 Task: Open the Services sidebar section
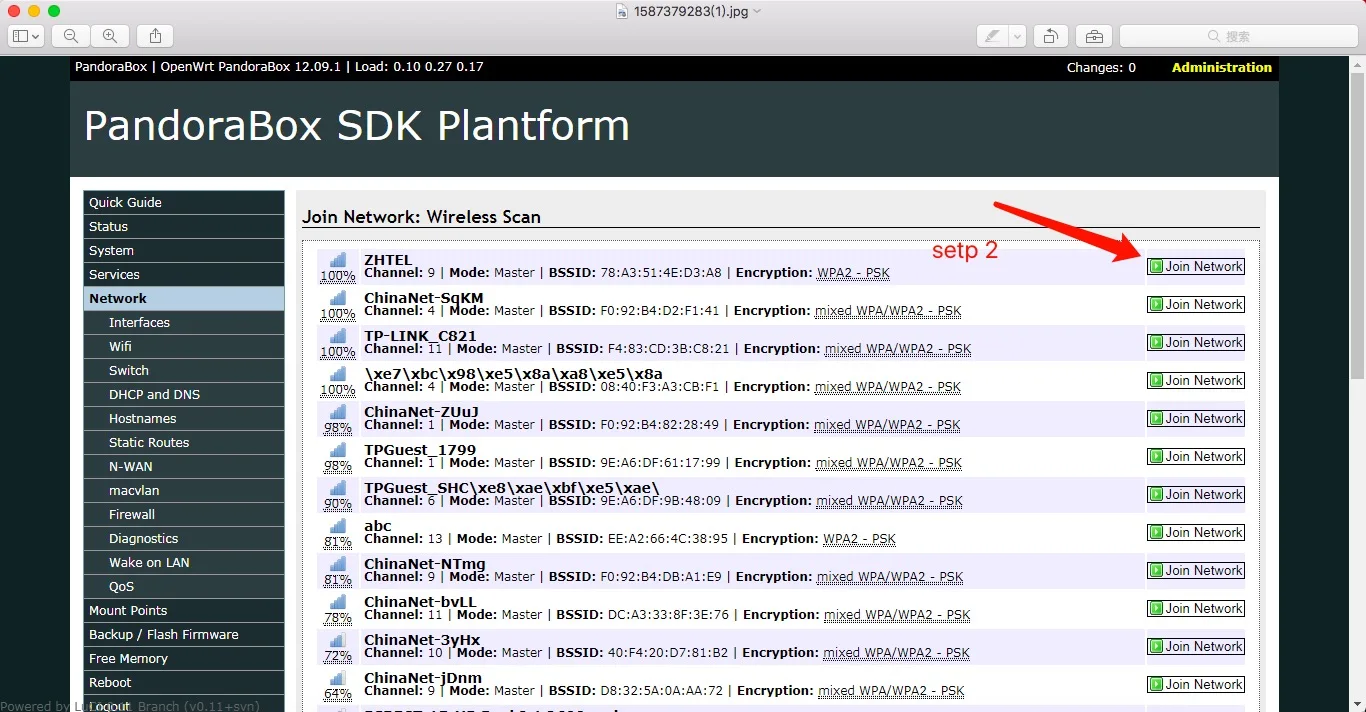point(184,274)
